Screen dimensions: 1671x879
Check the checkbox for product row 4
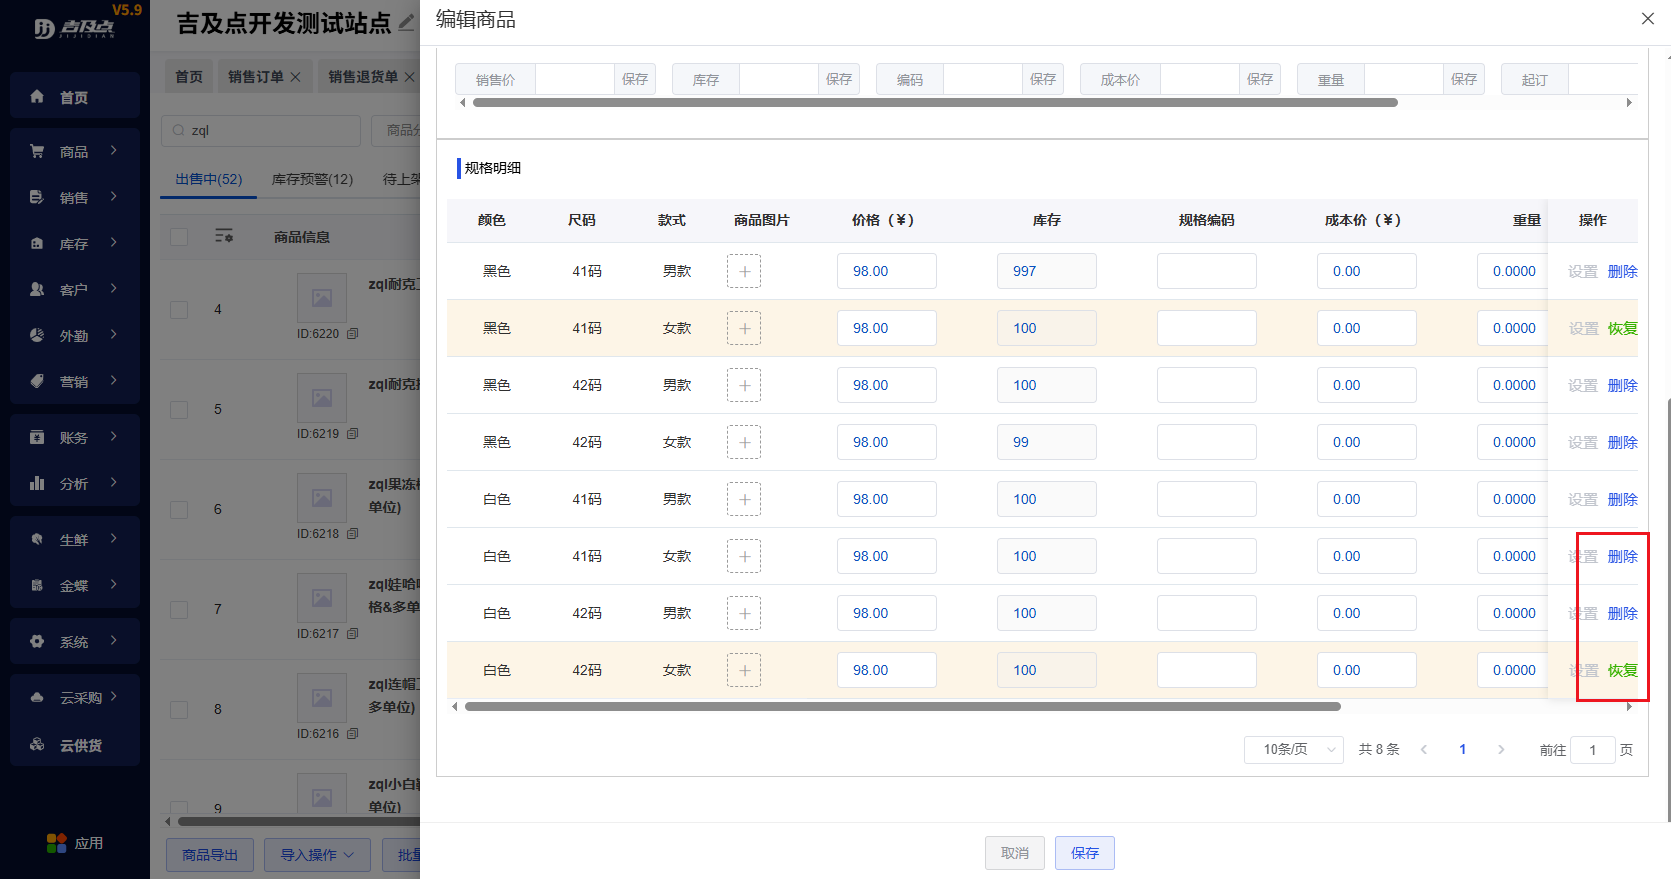tap(179, 310)
